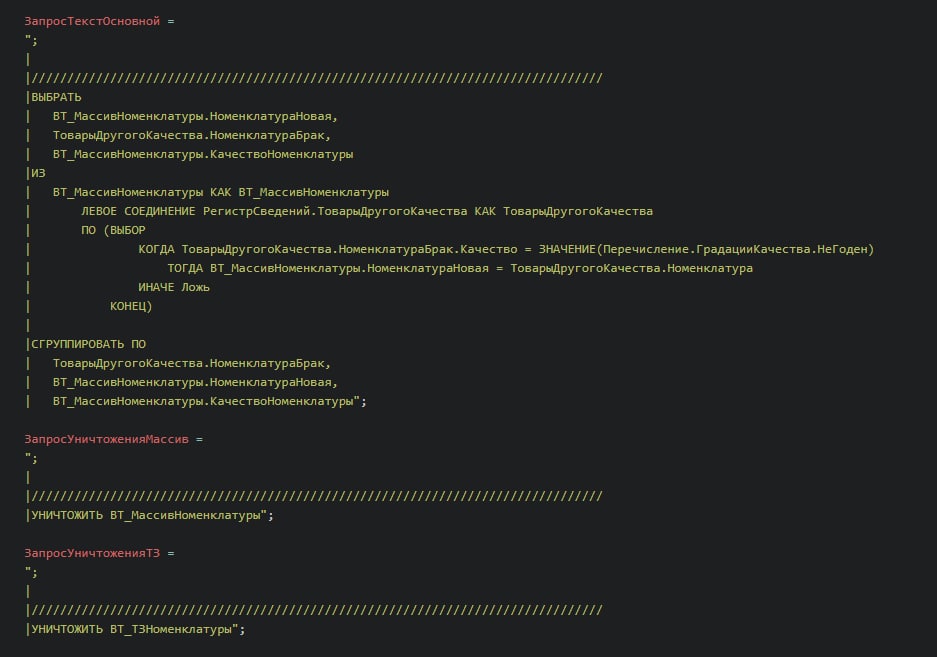Click РегистрСведений.ТоварыДругогоКачества table name
This screenshot has height=657, width=937.
click(335, 211)
